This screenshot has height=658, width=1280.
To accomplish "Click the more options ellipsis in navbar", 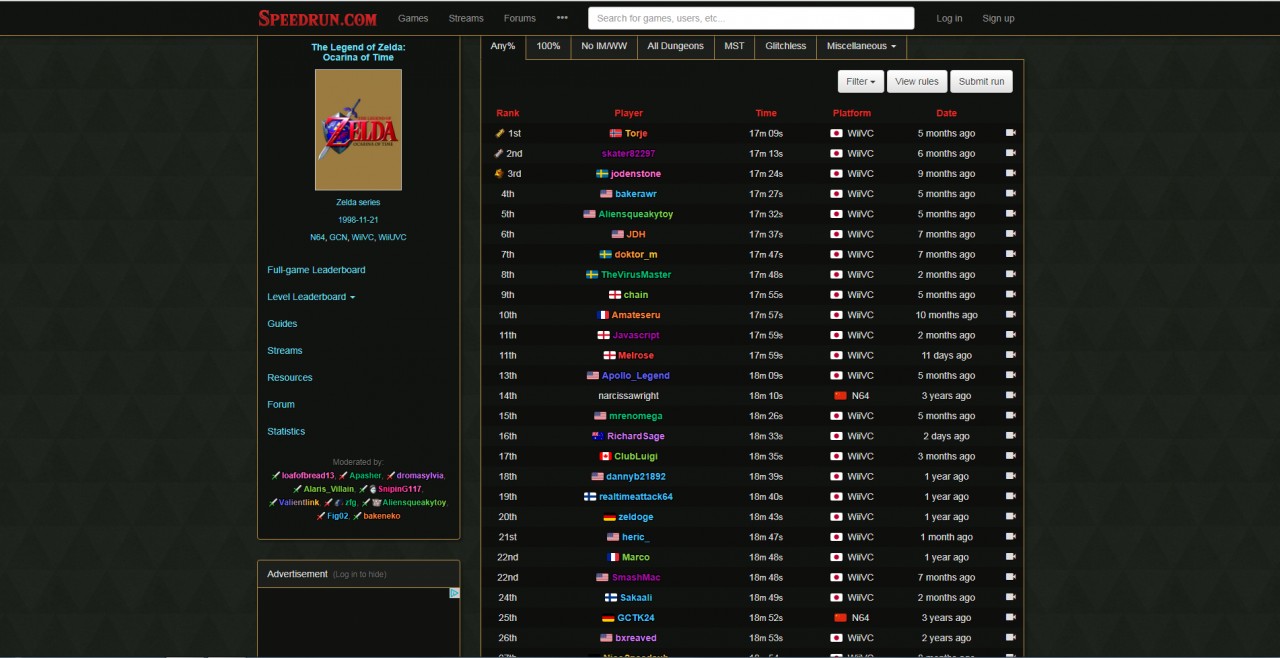I will pos(562,18).
